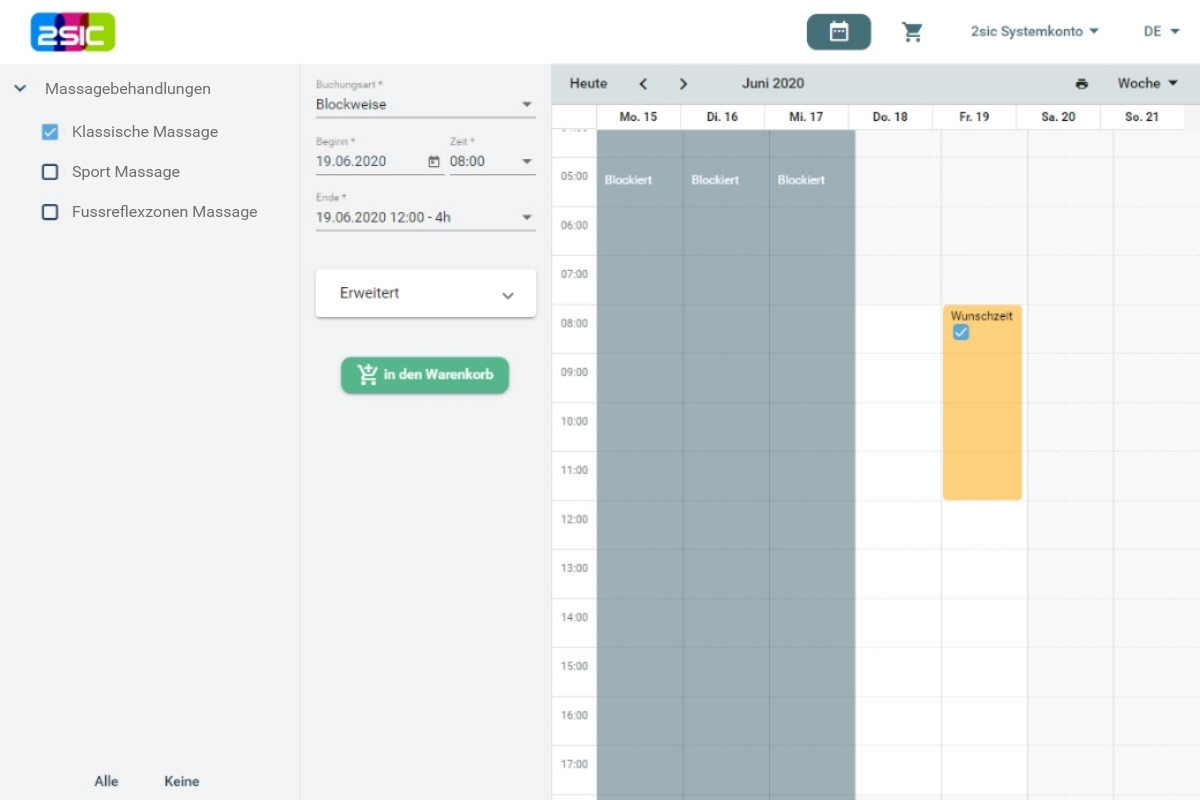Enable Sport Massage checkbox
1200x800 pixels.
tap(50, 172)
